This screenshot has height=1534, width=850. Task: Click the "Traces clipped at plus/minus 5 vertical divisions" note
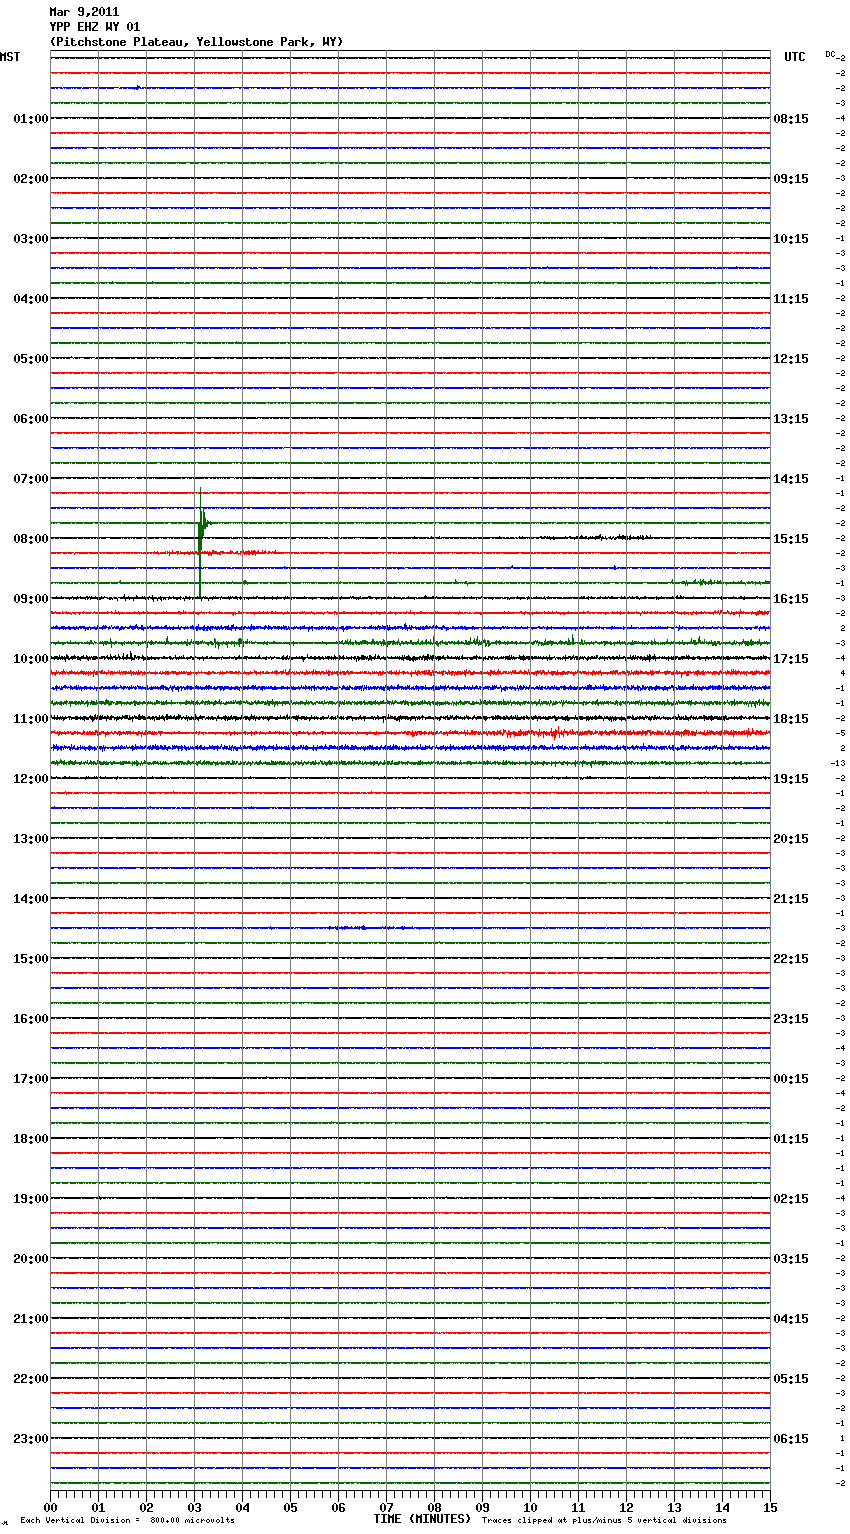(604, 1520)
